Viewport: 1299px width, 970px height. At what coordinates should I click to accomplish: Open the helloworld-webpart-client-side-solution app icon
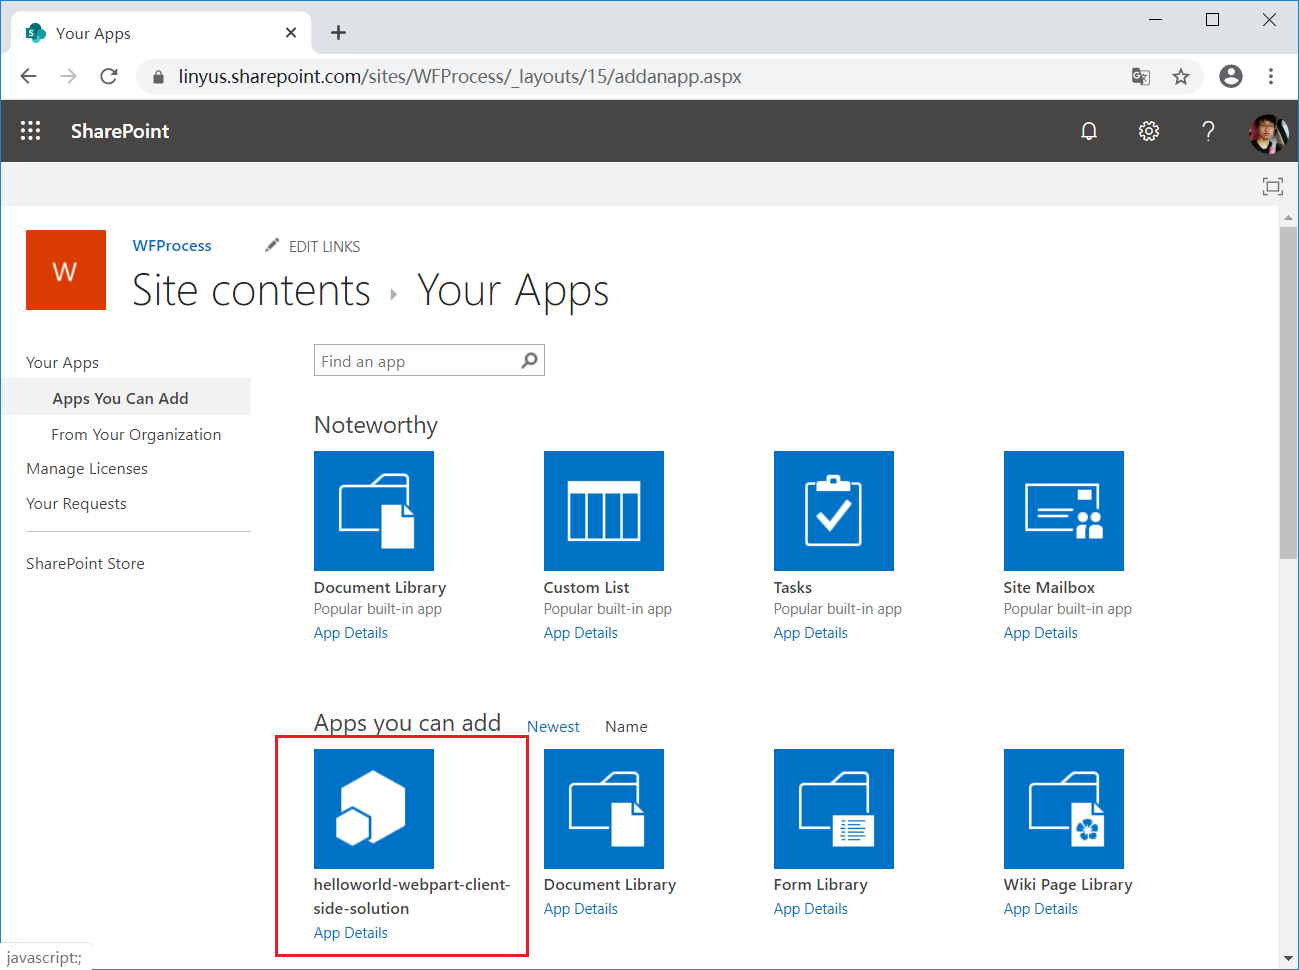[373, 808]
